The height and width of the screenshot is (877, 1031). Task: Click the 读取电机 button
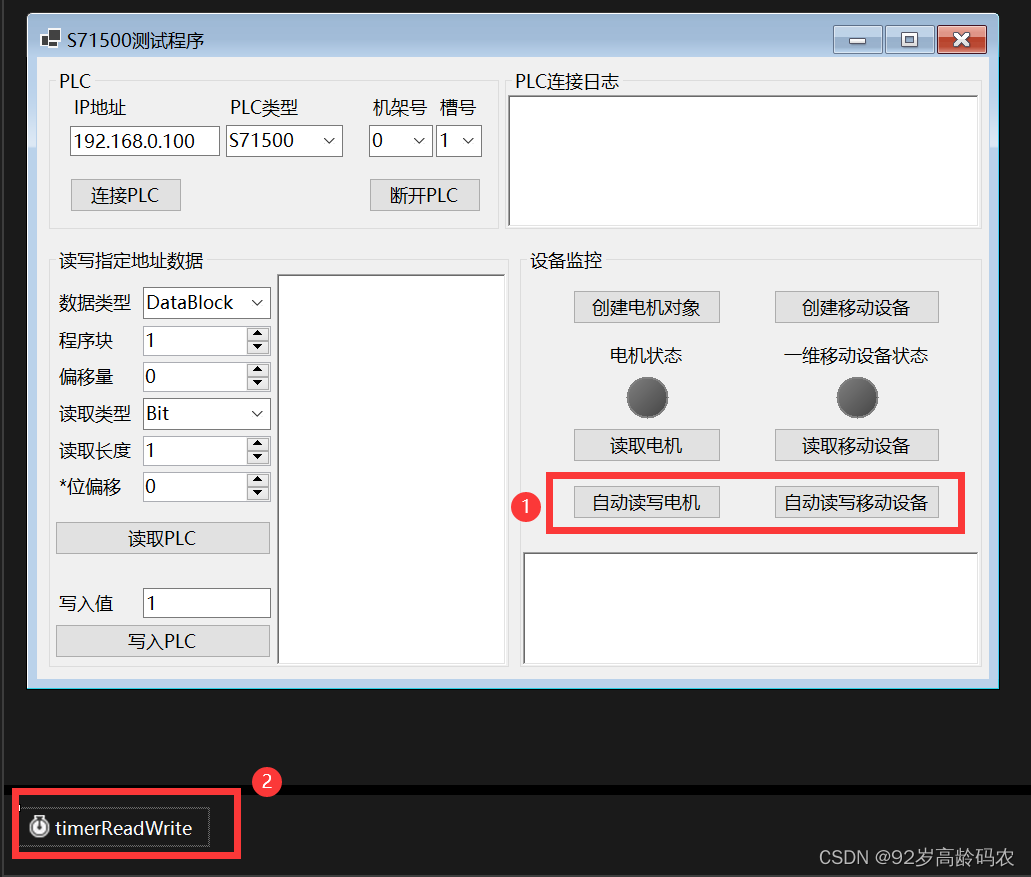point(646,445)
